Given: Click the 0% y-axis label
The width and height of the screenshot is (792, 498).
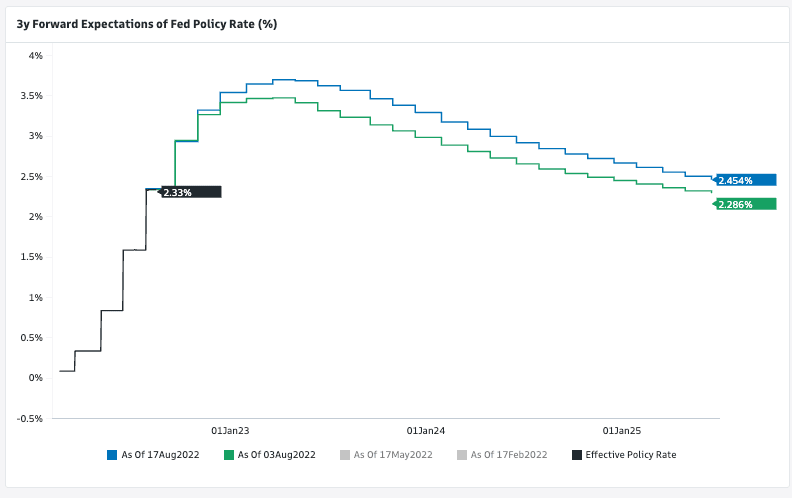Looking at the screenshot, I should (35, 378).
